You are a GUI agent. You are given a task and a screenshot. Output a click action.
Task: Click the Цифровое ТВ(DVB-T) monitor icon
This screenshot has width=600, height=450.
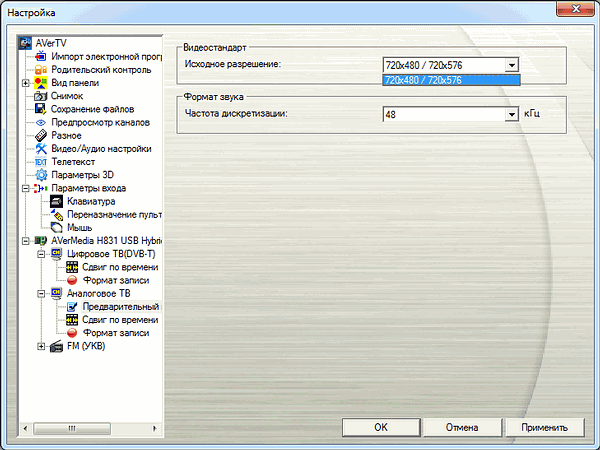(x=56, y=254)
